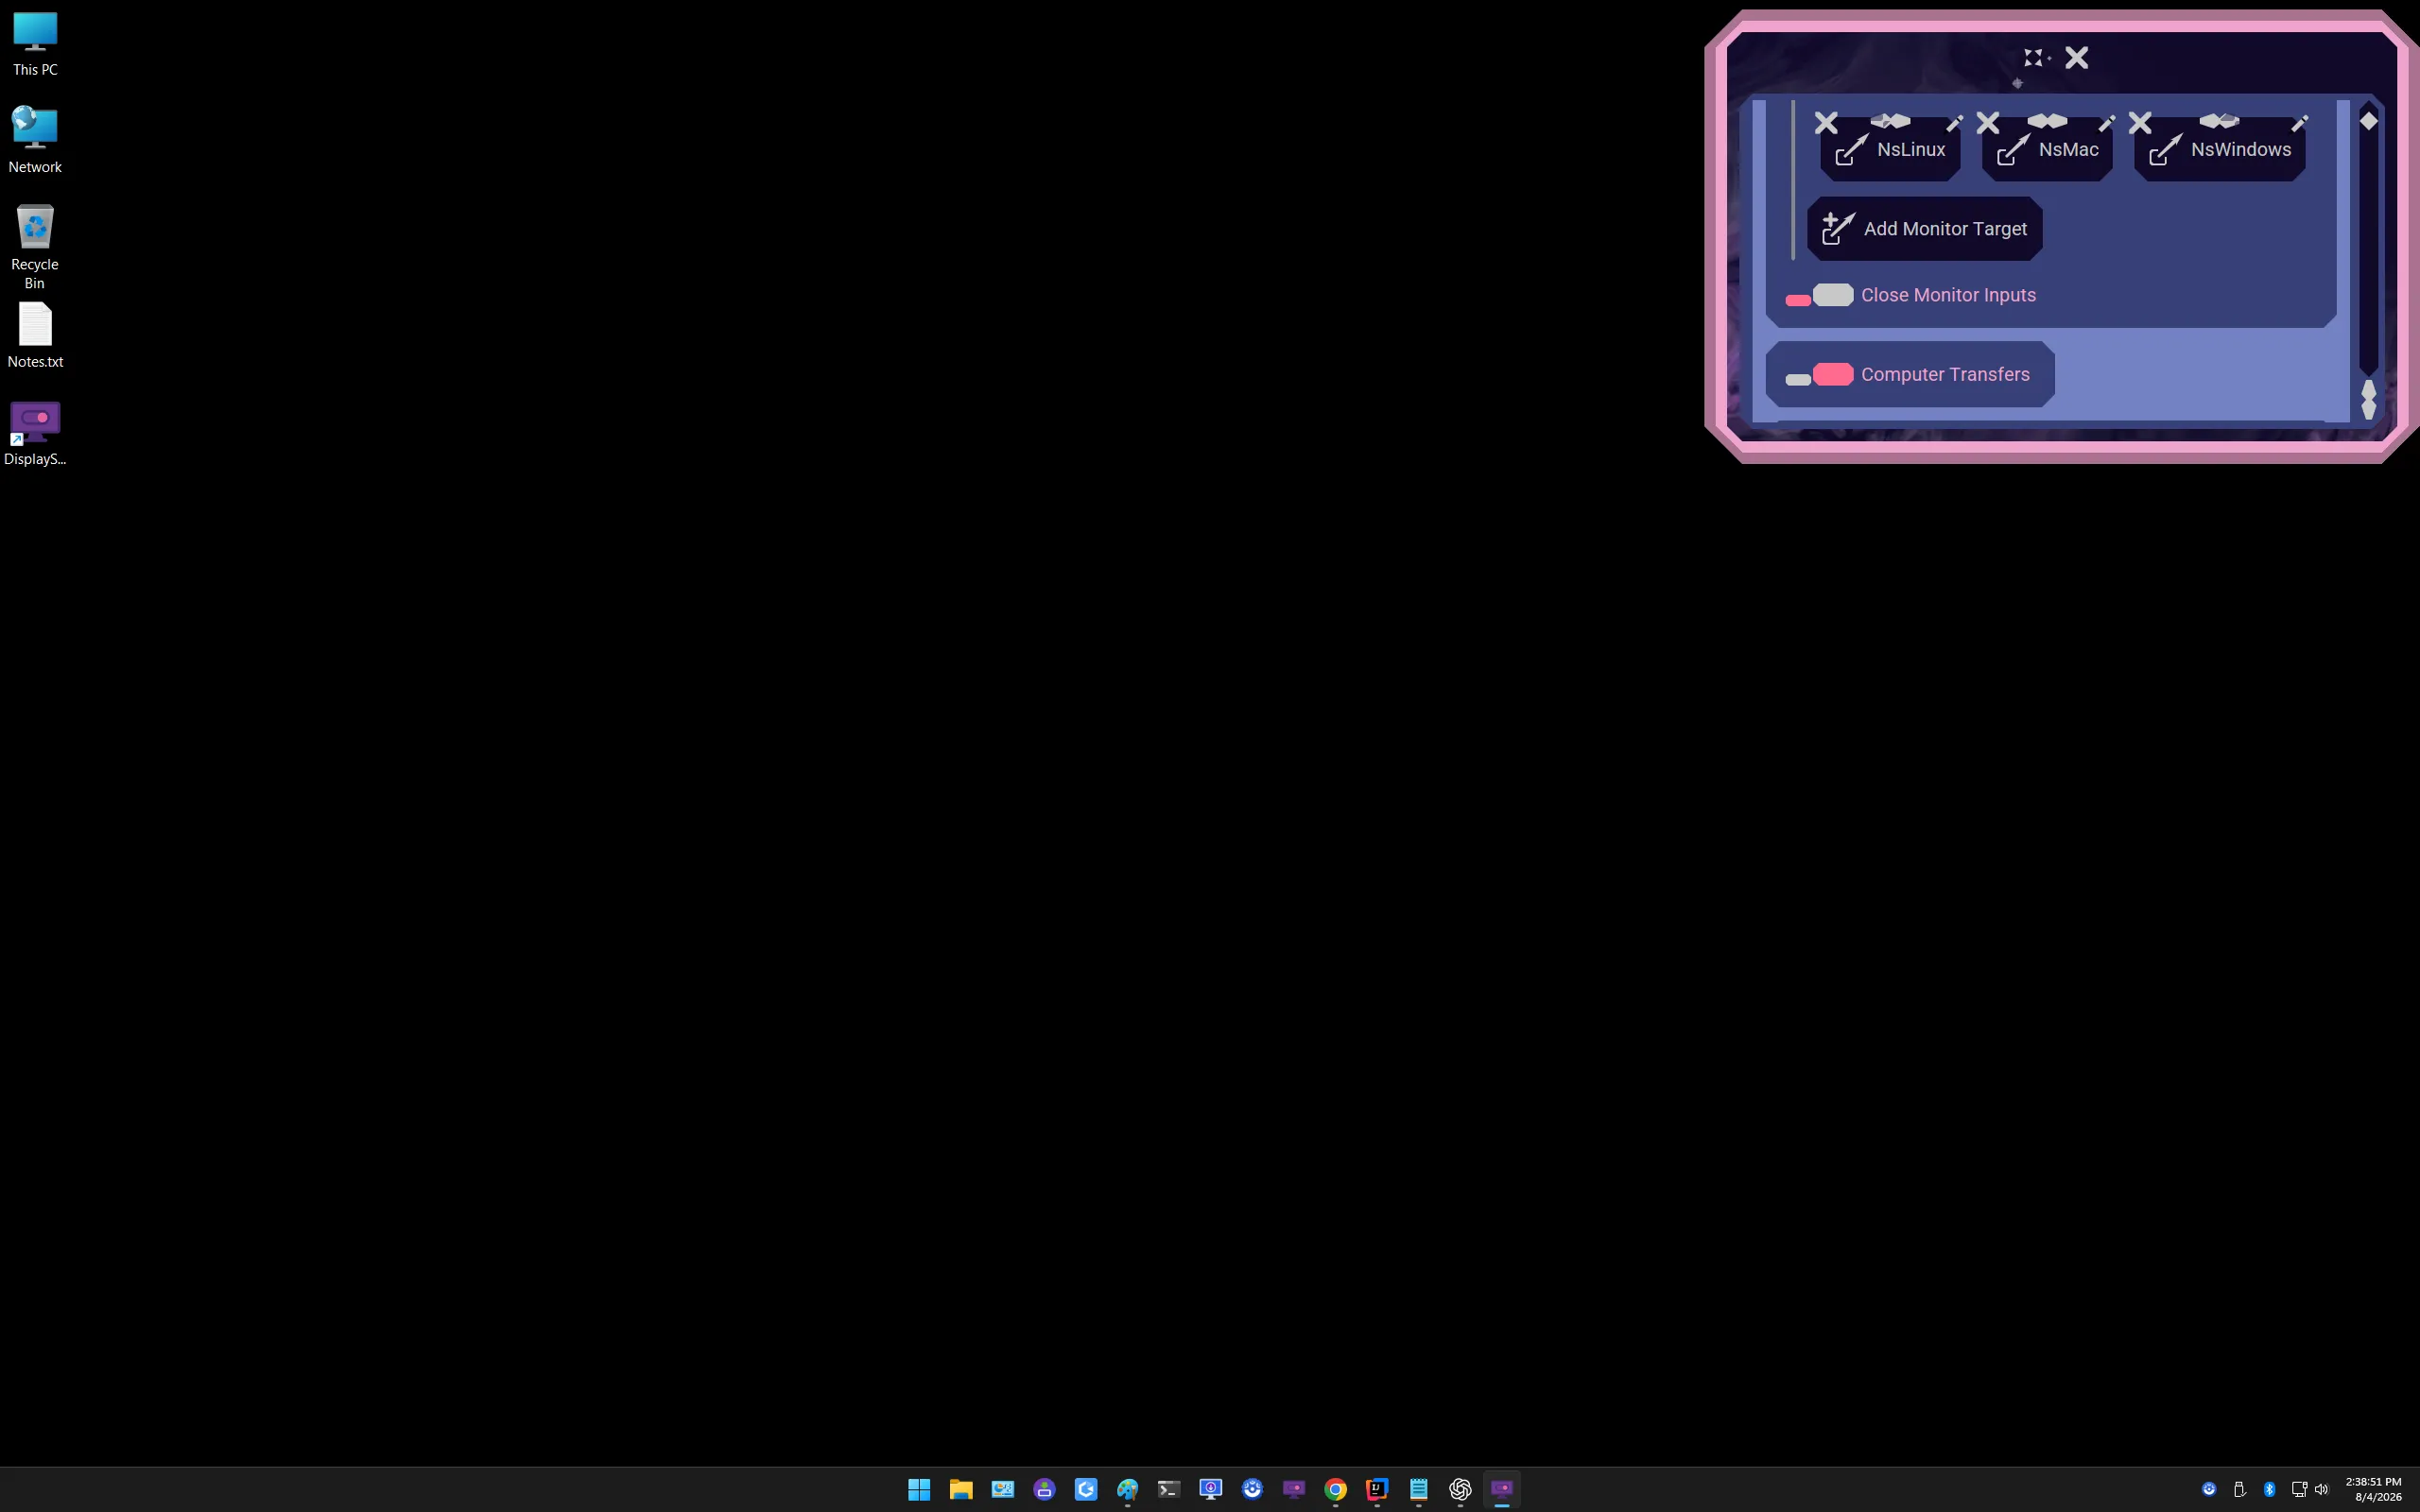Open the Network desktop icon
The height and width of the screenshot is (1512, 2420).
coord(35,141)
